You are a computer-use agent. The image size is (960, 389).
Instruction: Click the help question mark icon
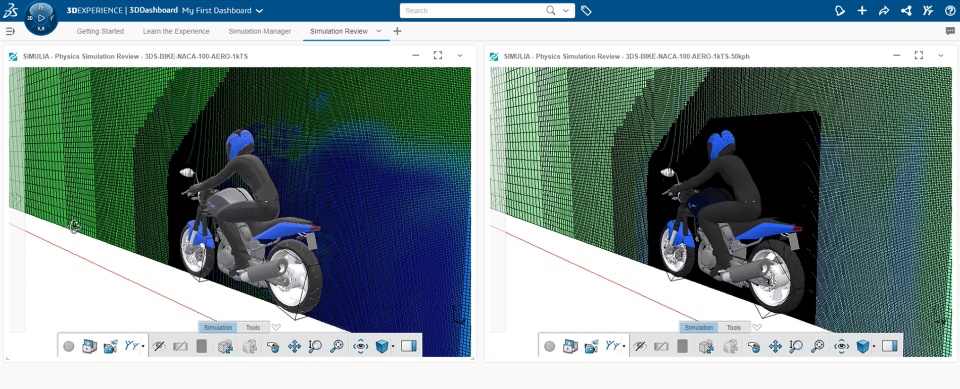tap(950, 10)
